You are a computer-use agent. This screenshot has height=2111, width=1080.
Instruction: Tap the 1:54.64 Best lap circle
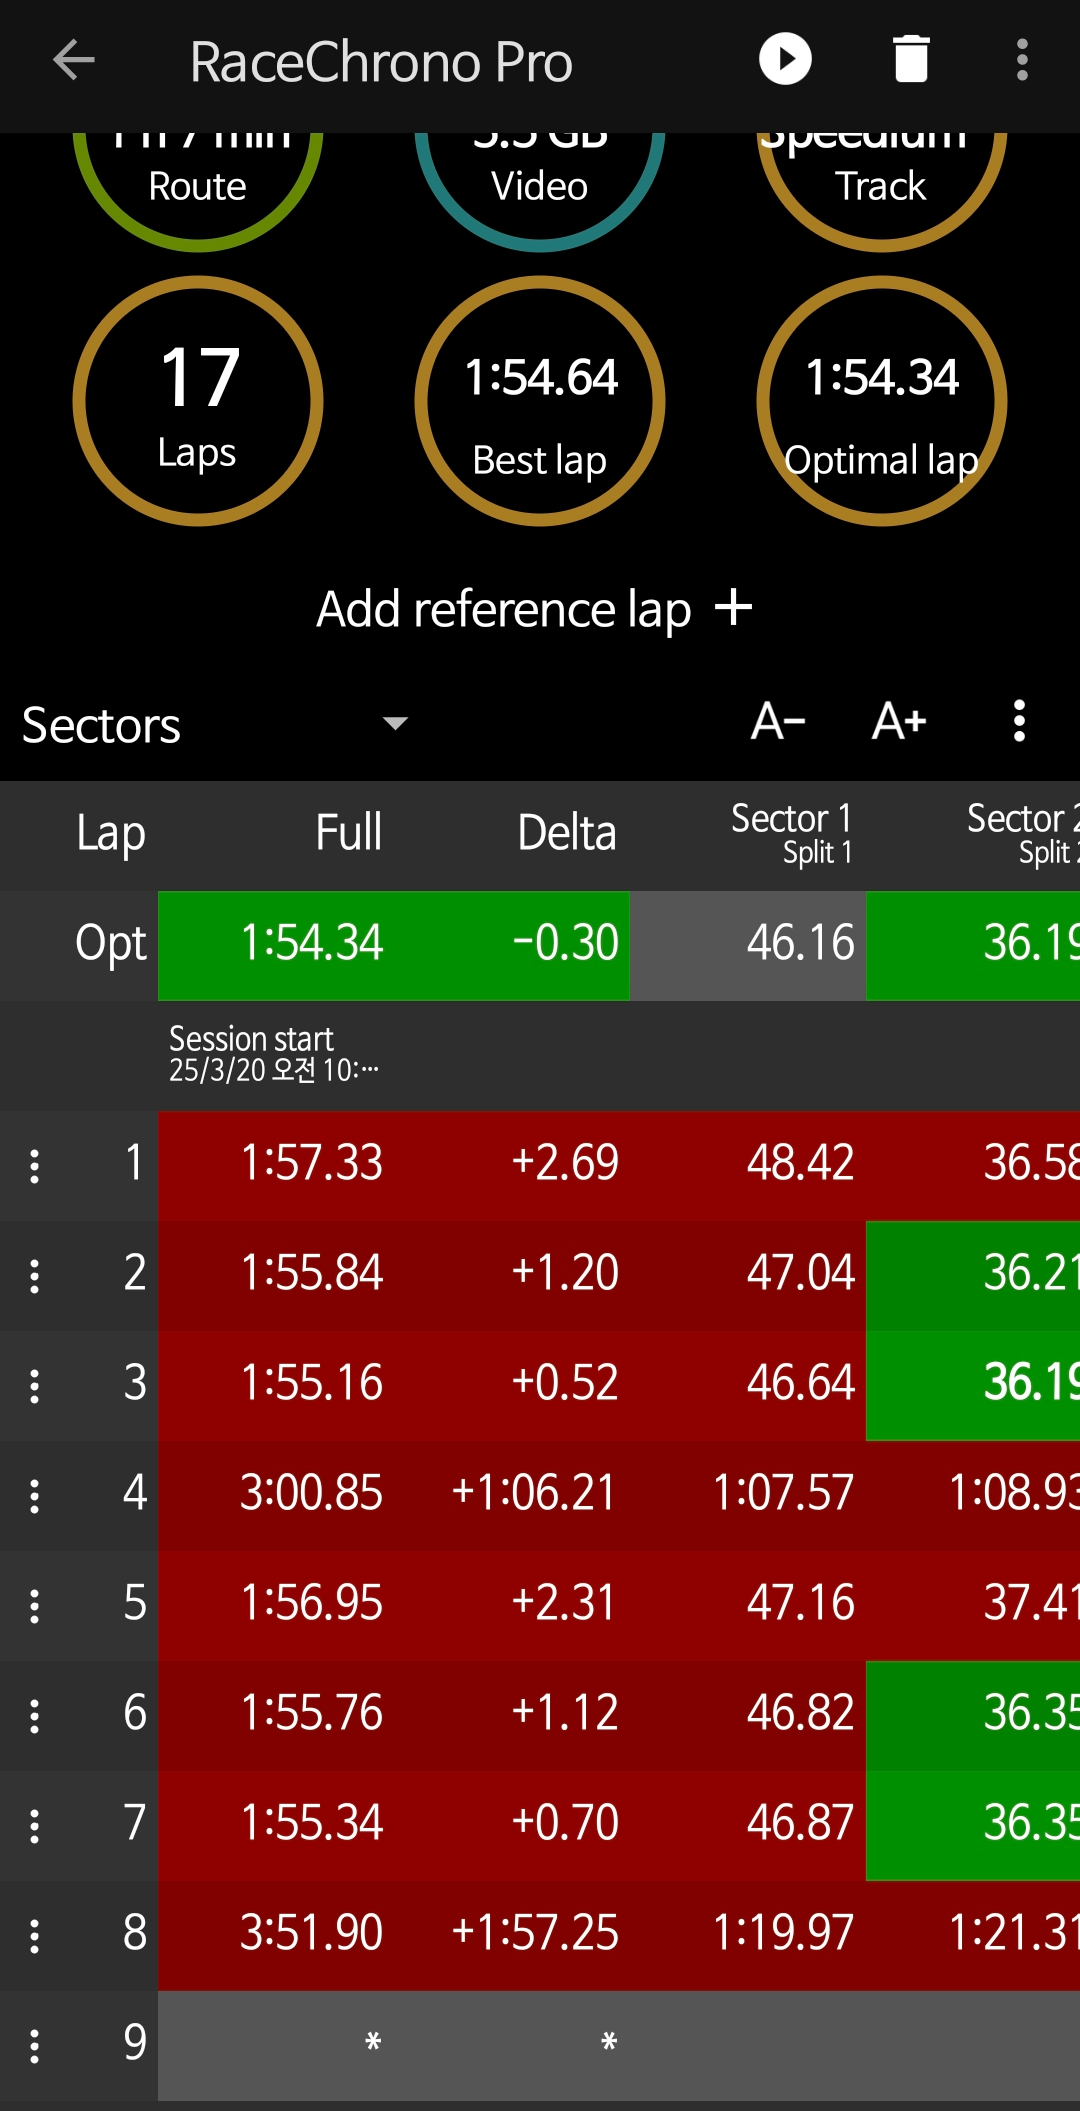click(x=540, y=401)
